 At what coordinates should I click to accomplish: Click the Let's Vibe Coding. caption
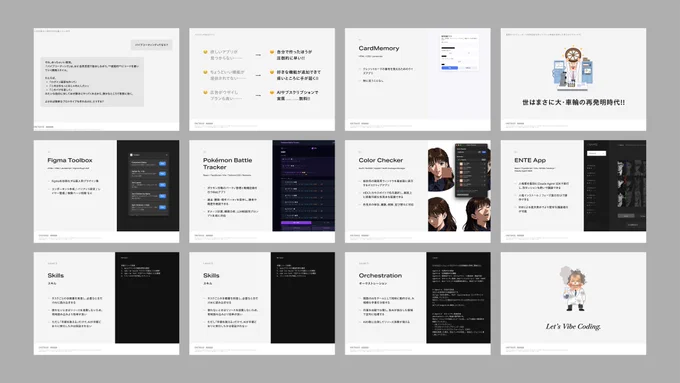coord(573,326)
